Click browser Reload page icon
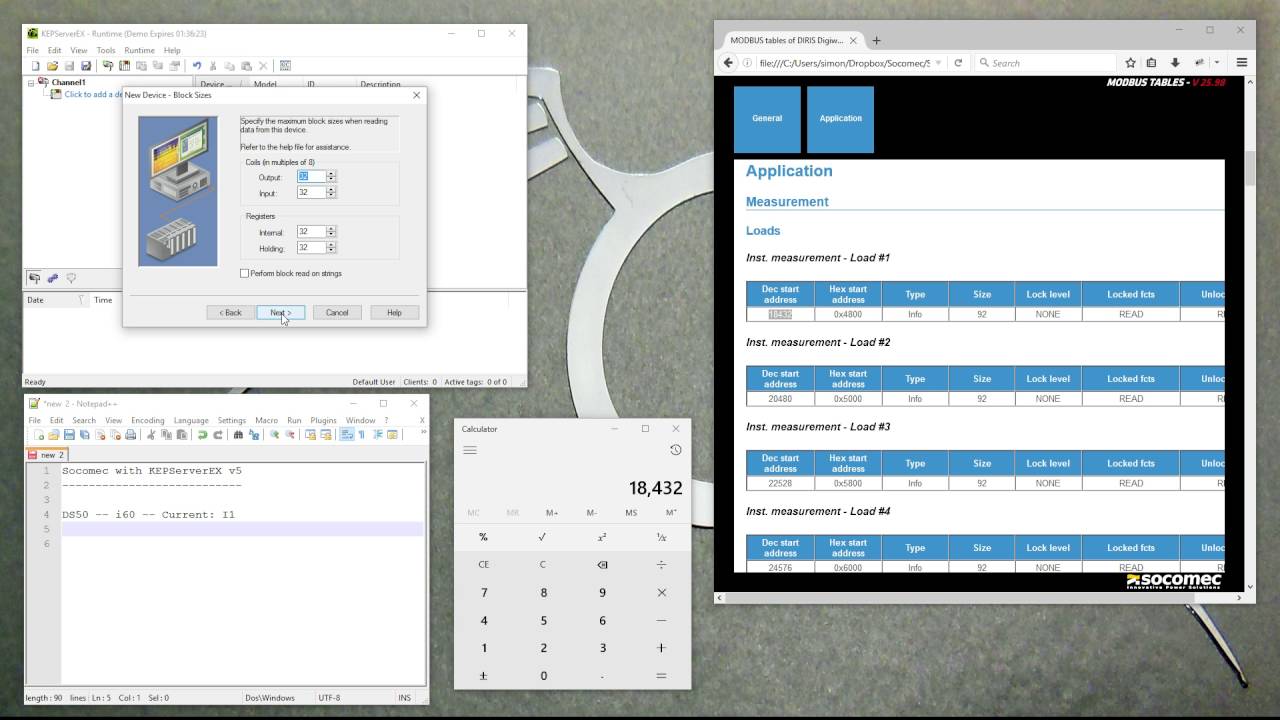This screenshot has width=1280, height=720. point(958,63)
